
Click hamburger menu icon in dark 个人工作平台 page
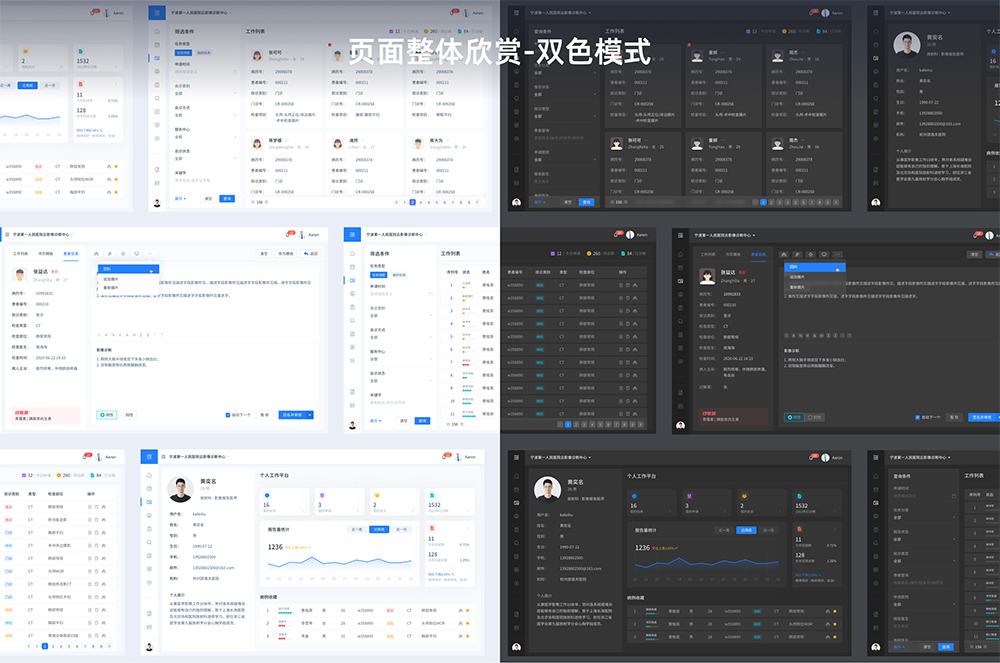[516, 457]
